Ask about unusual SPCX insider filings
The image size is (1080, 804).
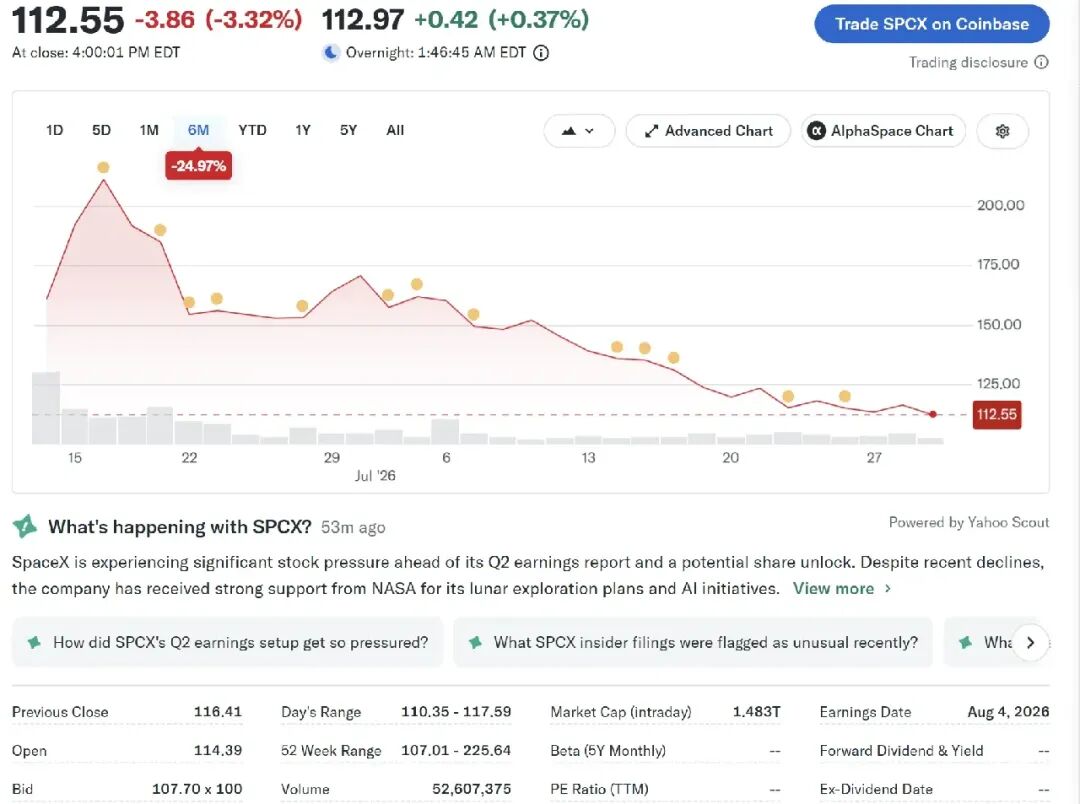(x=693, y=643)
